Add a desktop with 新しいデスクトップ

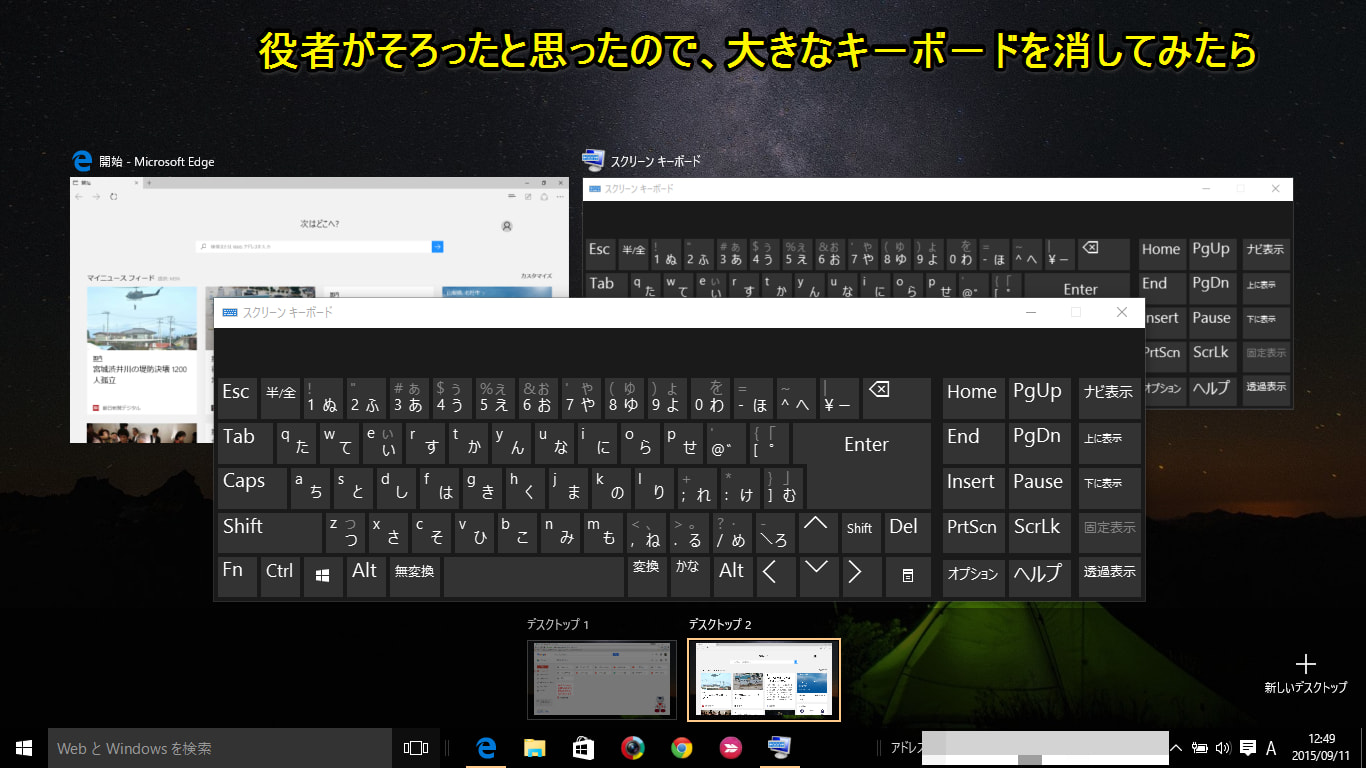pyautogui.click(x=1305, y=672)
